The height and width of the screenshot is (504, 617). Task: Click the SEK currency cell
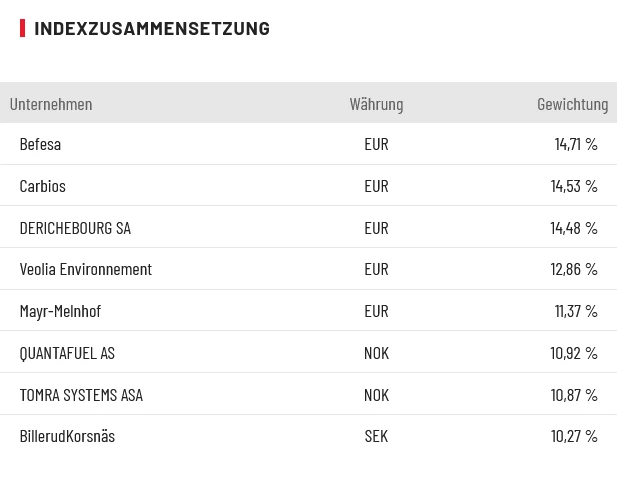(x=376, y=436)
